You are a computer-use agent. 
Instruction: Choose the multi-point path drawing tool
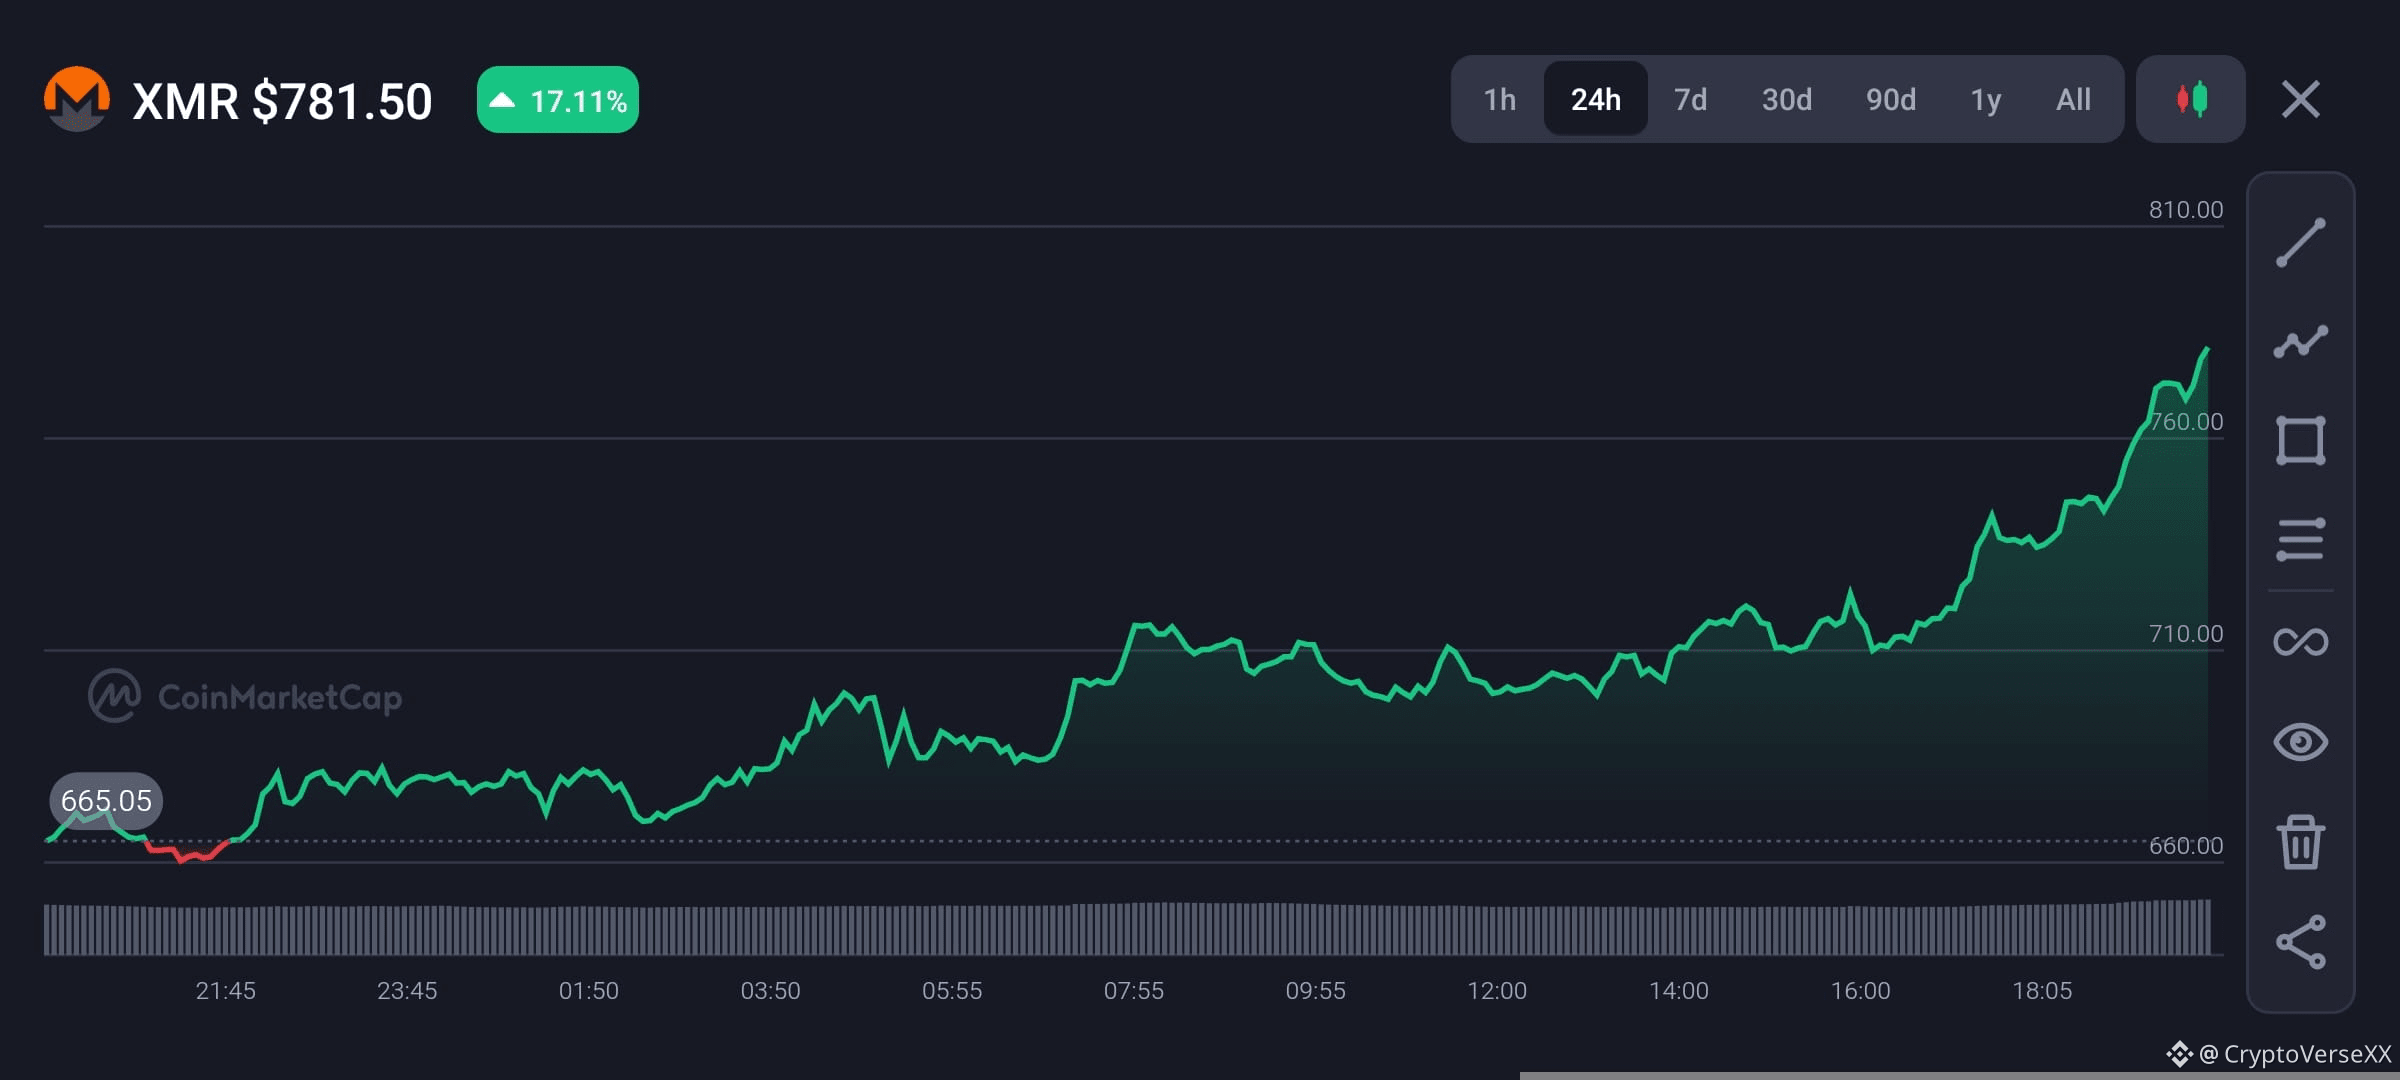point(2300,342)
